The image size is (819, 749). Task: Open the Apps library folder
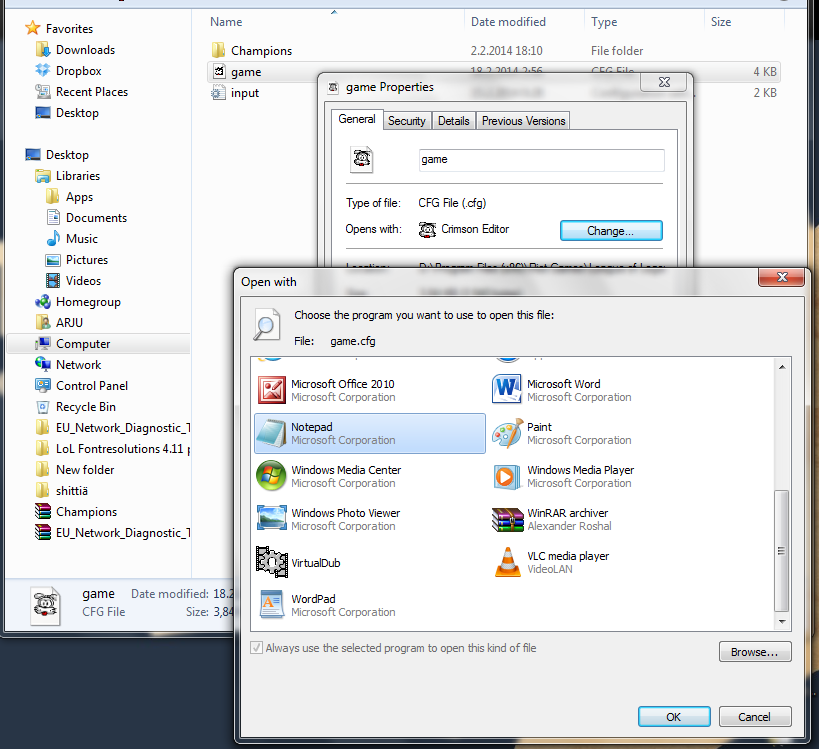point(79,197)
